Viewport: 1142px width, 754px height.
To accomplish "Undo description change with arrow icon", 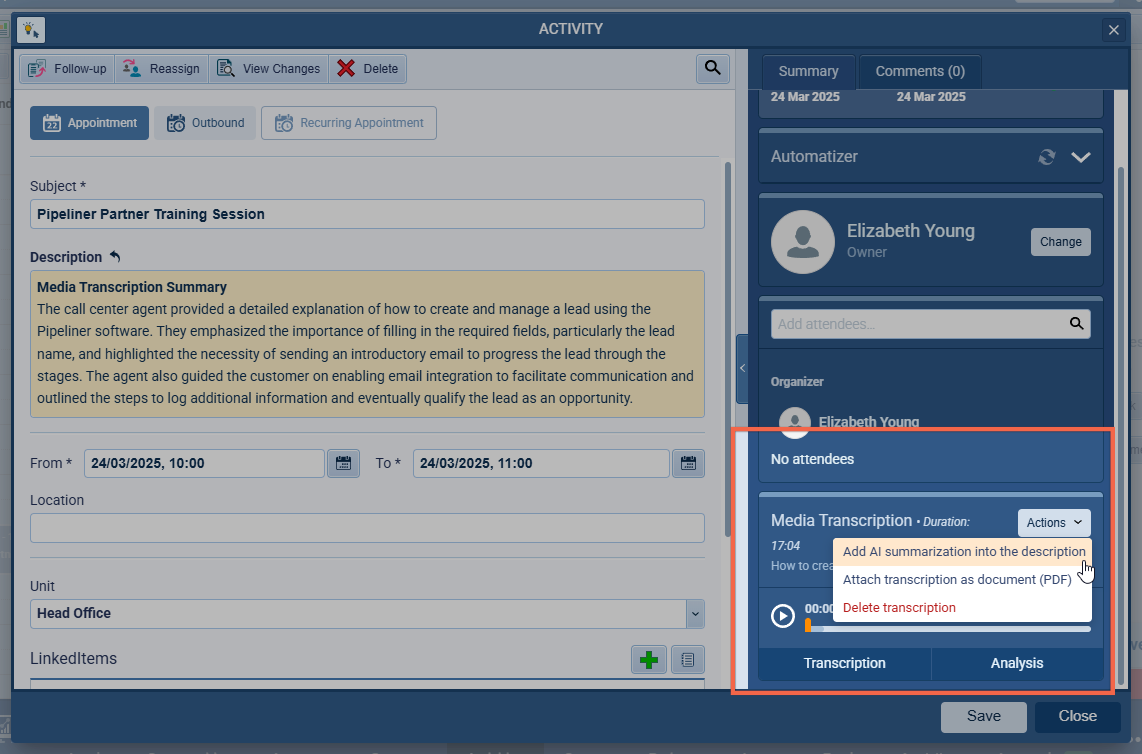I will click(x=115, y=257).
